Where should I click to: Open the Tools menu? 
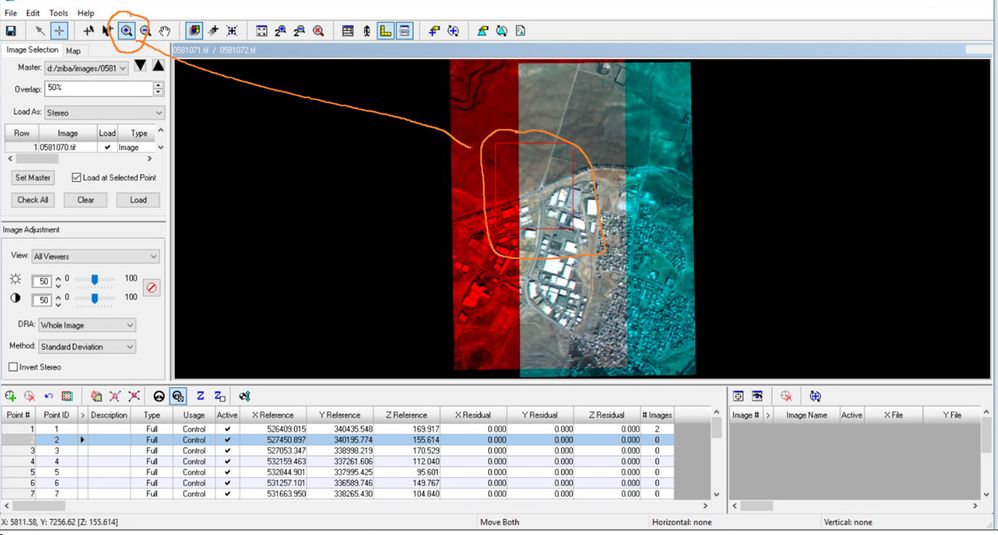(x=58, y=13)
